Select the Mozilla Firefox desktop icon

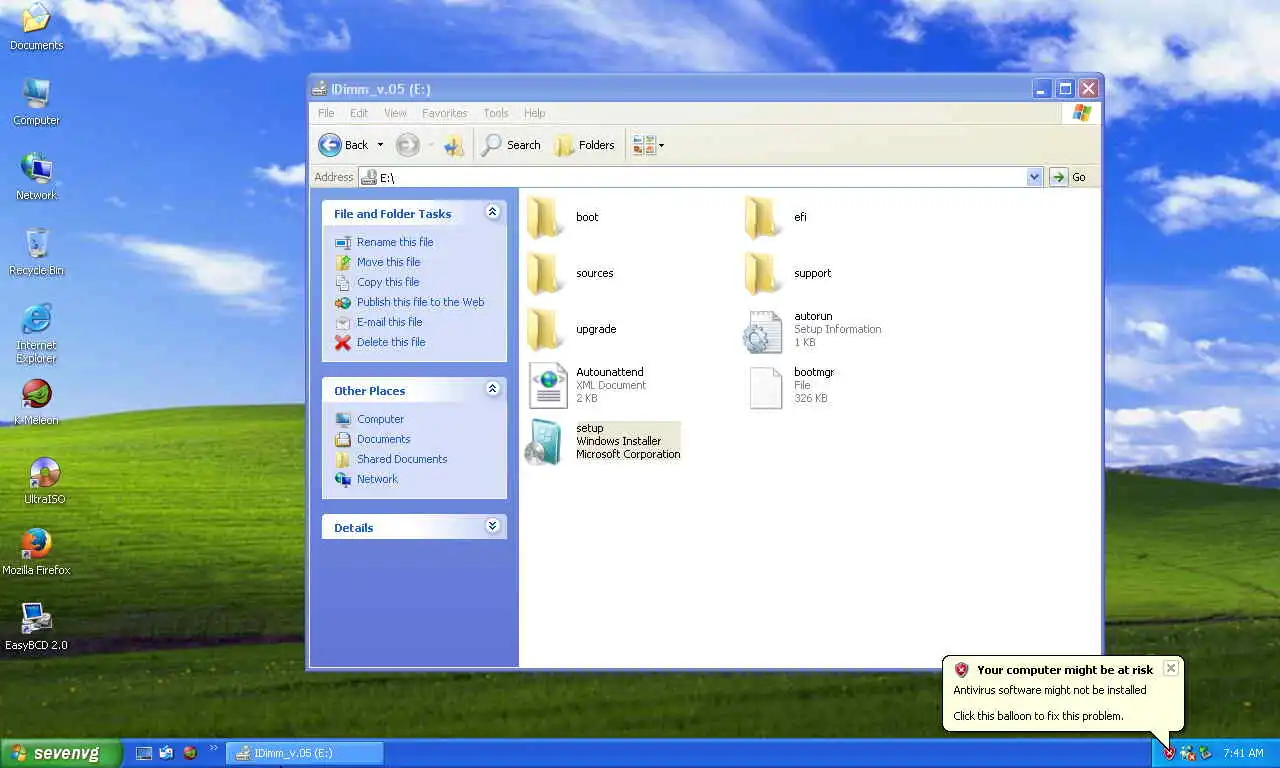(x=37, y=552)
